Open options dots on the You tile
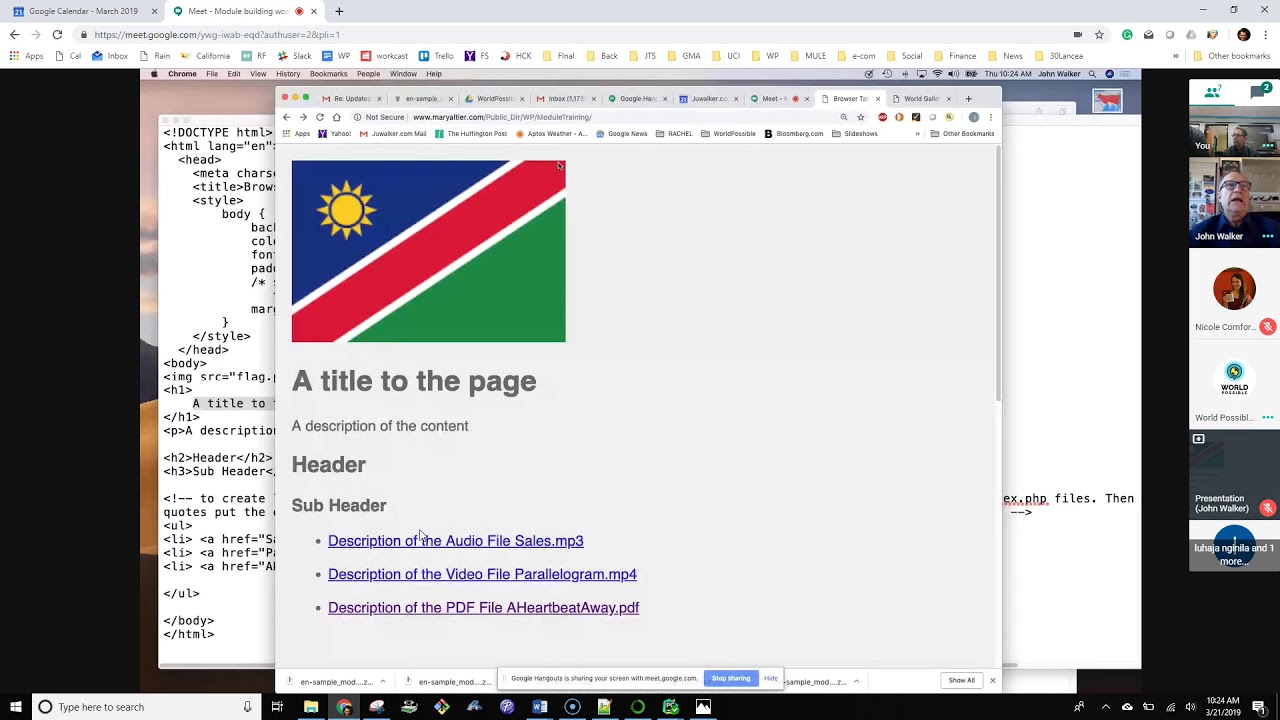This screenshot has width=1280, height=720. point(1268,146)
